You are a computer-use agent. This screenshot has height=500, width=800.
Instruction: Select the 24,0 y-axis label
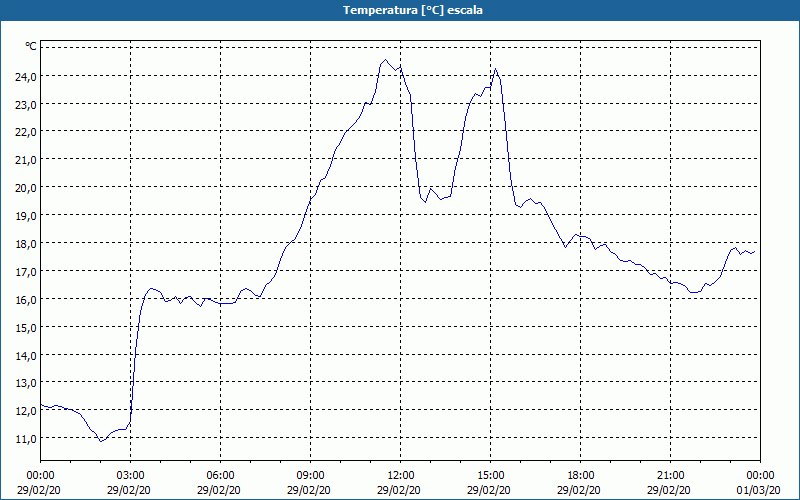[x=26, y=77]
